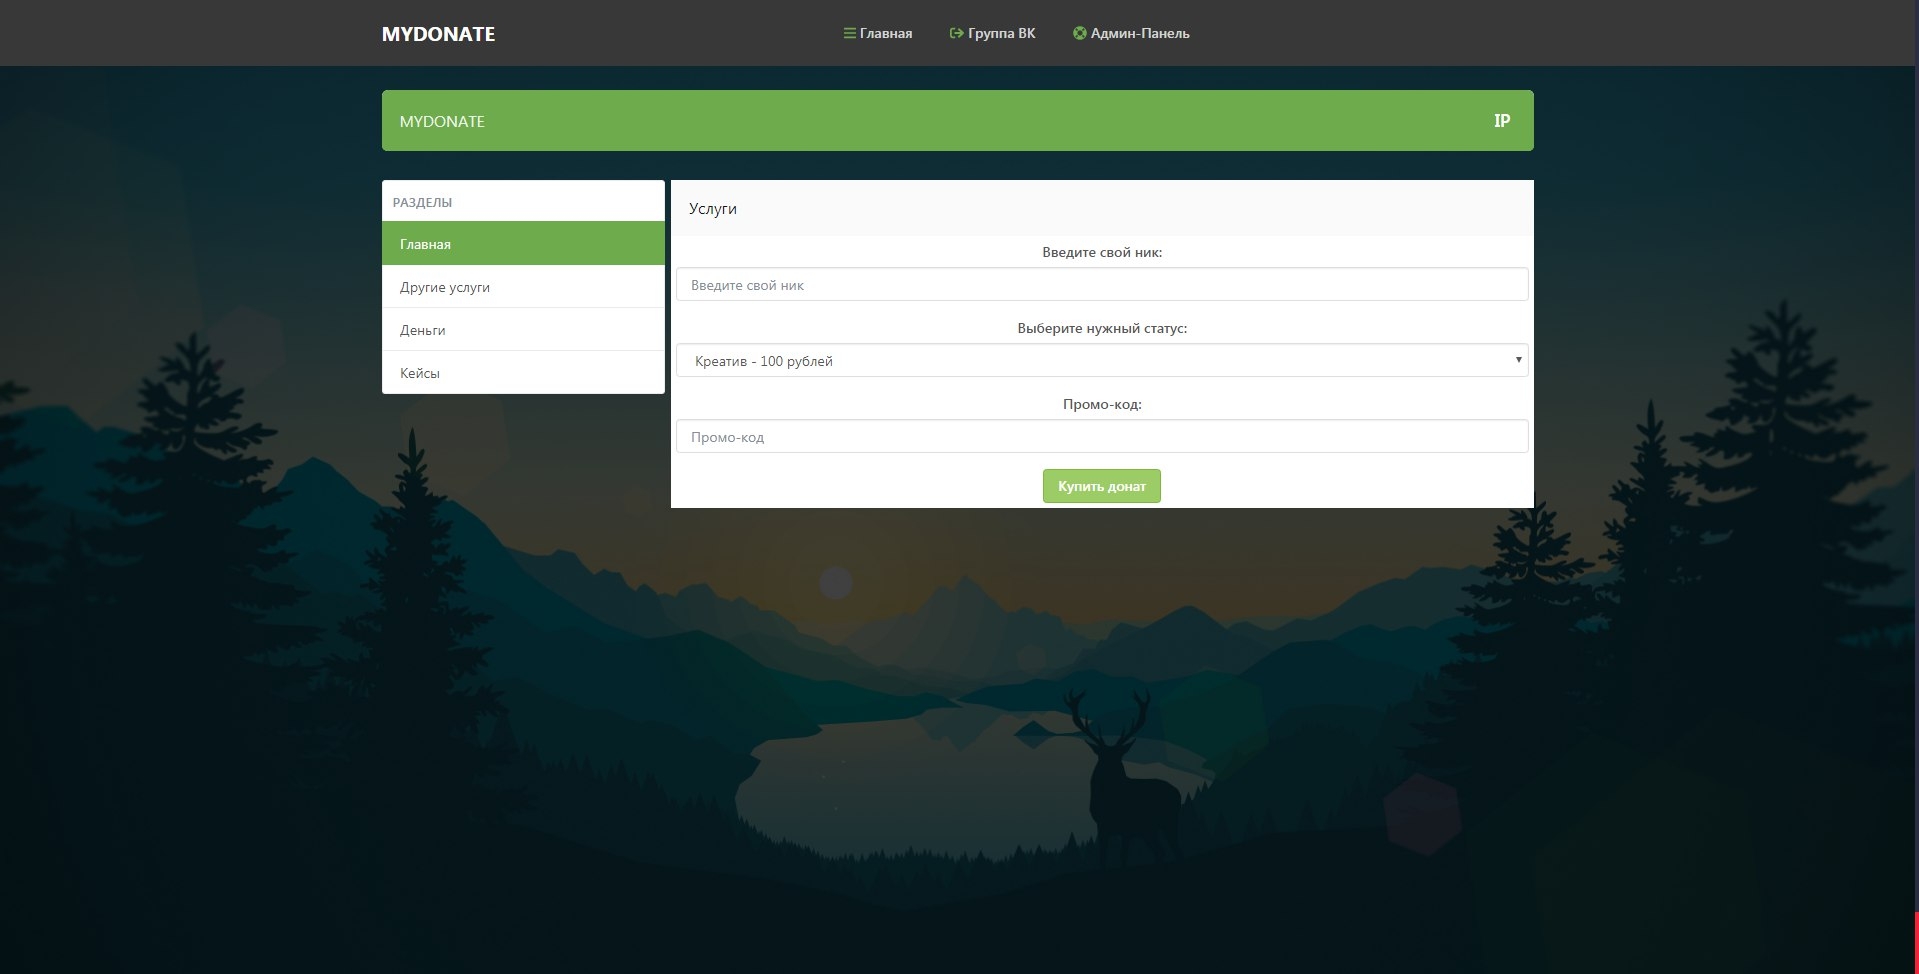Open the Другие услуги section
Viewport: 1919px width, 974px height.
pyautogui.click(x=523, y=287)
